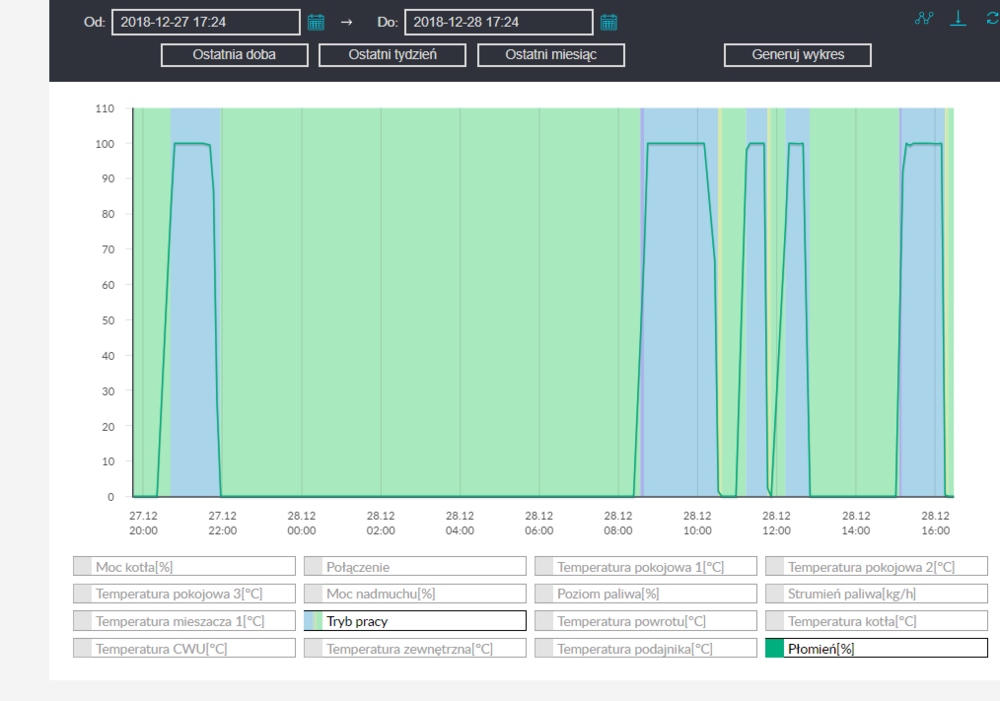Viewport: 1000px width, 701px height.
Task: Click the Tryb pracy blue-green swatch
Action: coord(313,621)
